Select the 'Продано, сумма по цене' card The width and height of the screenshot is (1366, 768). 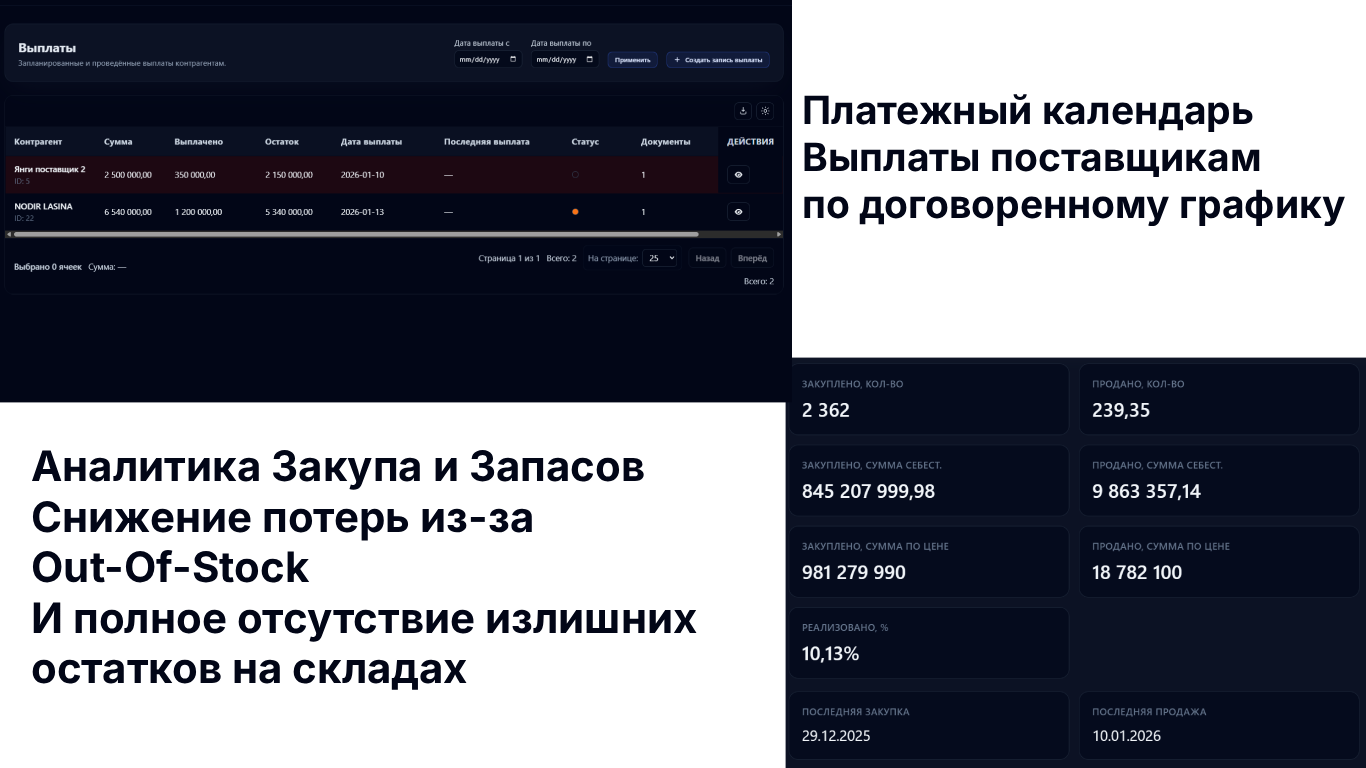1219,561
